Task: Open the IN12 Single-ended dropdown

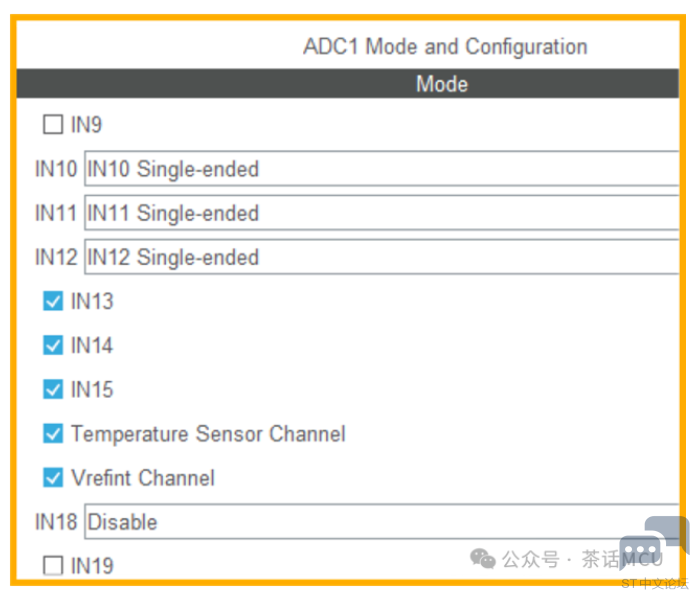Action: click(381, 257)
